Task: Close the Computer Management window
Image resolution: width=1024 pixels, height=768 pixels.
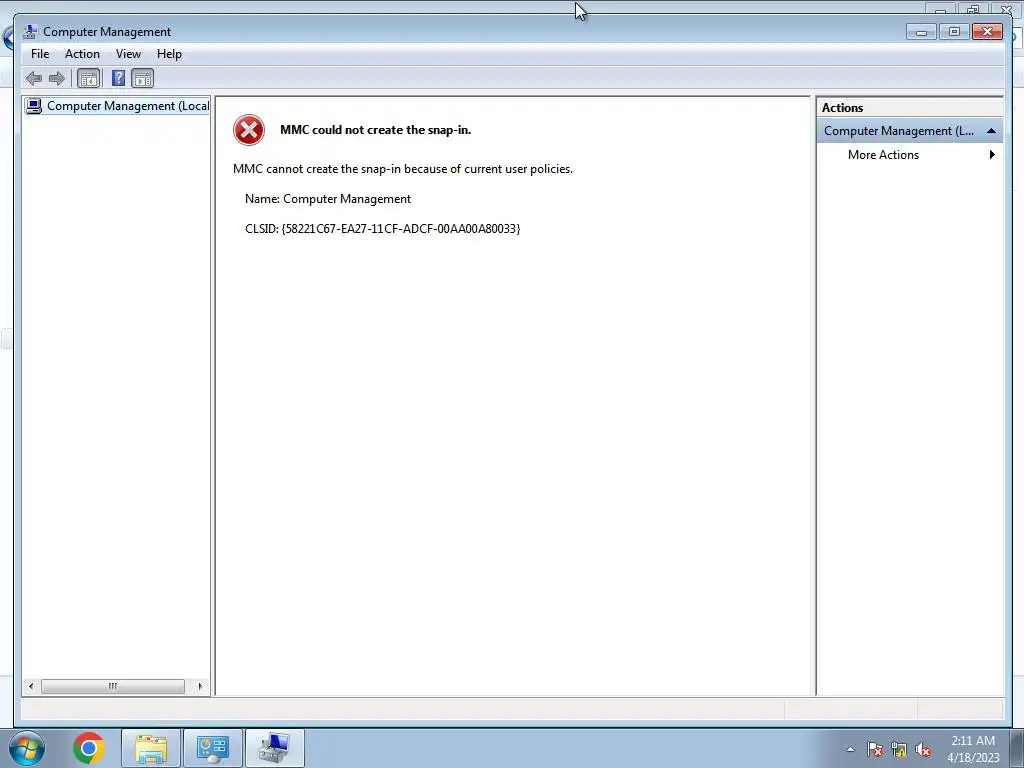Action: pos(987,31)
